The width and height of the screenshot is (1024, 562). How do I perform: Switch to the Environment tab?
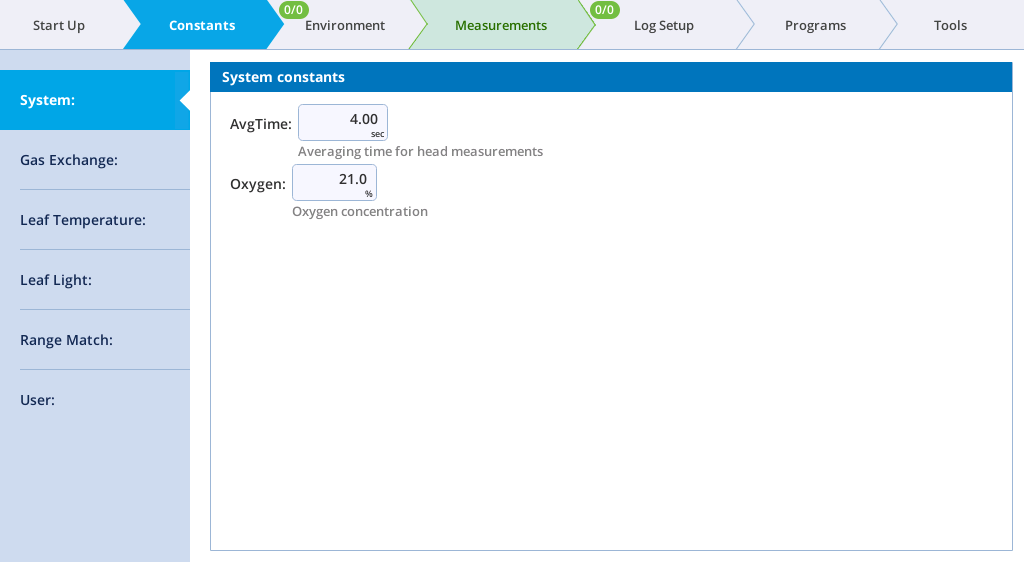point(345,26)
